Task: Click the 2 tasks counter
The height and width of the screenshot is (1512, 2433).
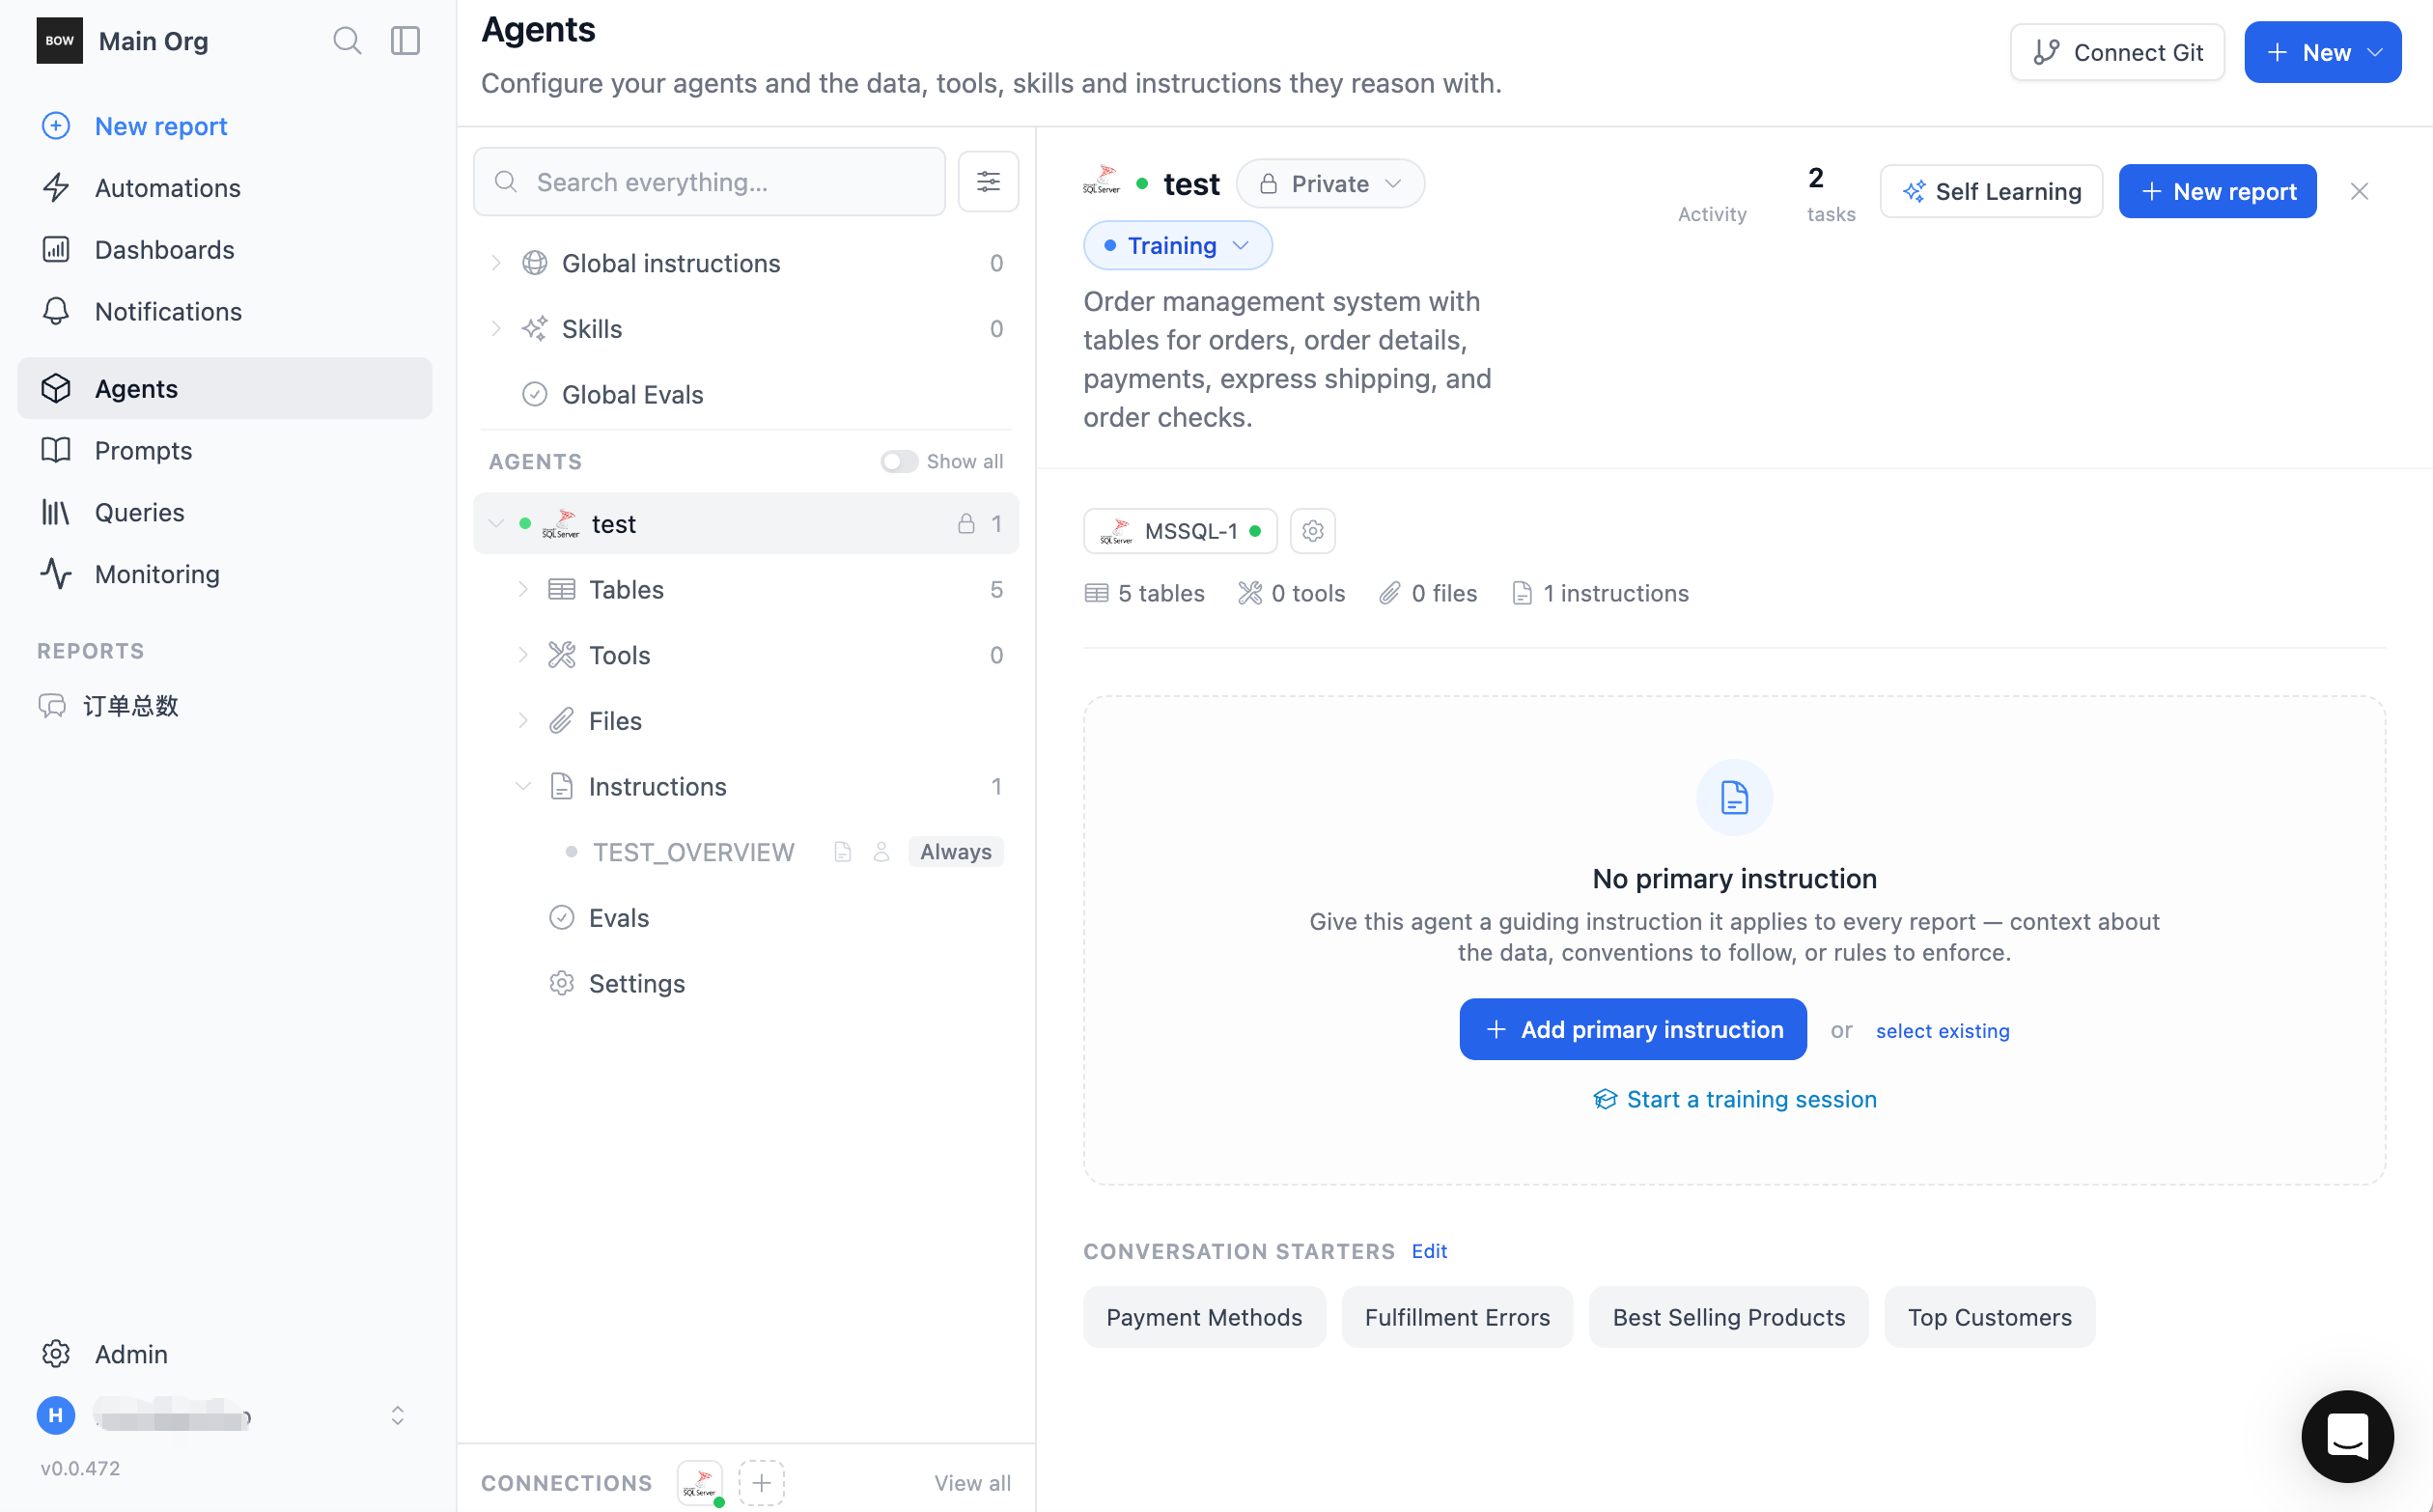Action: [1831, 194]
